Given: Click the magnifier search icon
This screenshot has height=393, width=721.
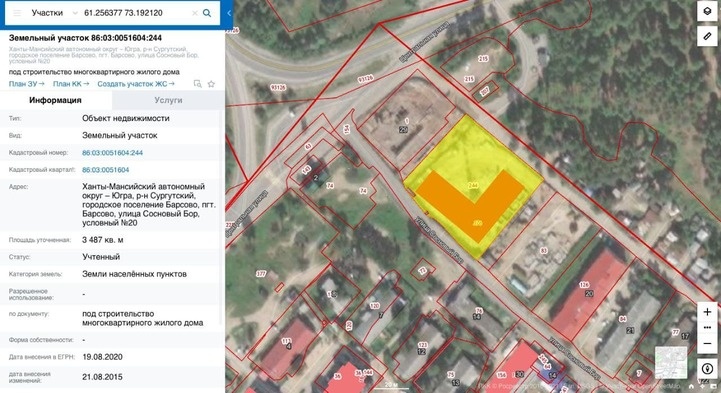Looking at the screenshot, I should [x=207, y=13].
